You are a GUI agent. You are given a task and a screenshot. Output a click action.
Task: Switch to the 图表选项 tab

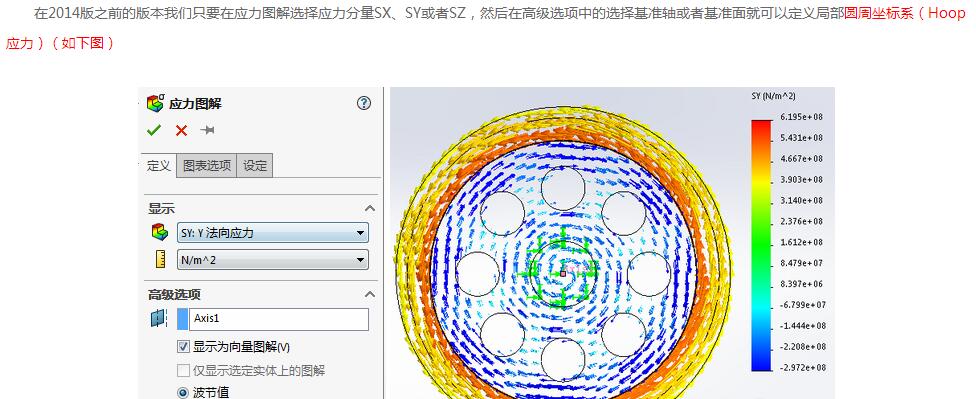point(207,166)
